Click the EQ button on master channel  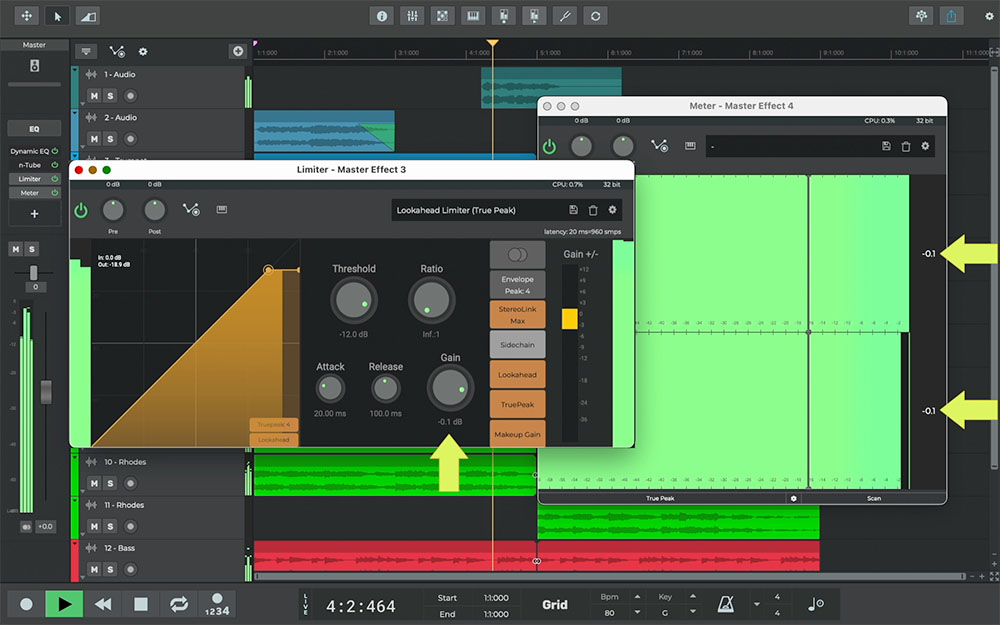click(34, 128)
